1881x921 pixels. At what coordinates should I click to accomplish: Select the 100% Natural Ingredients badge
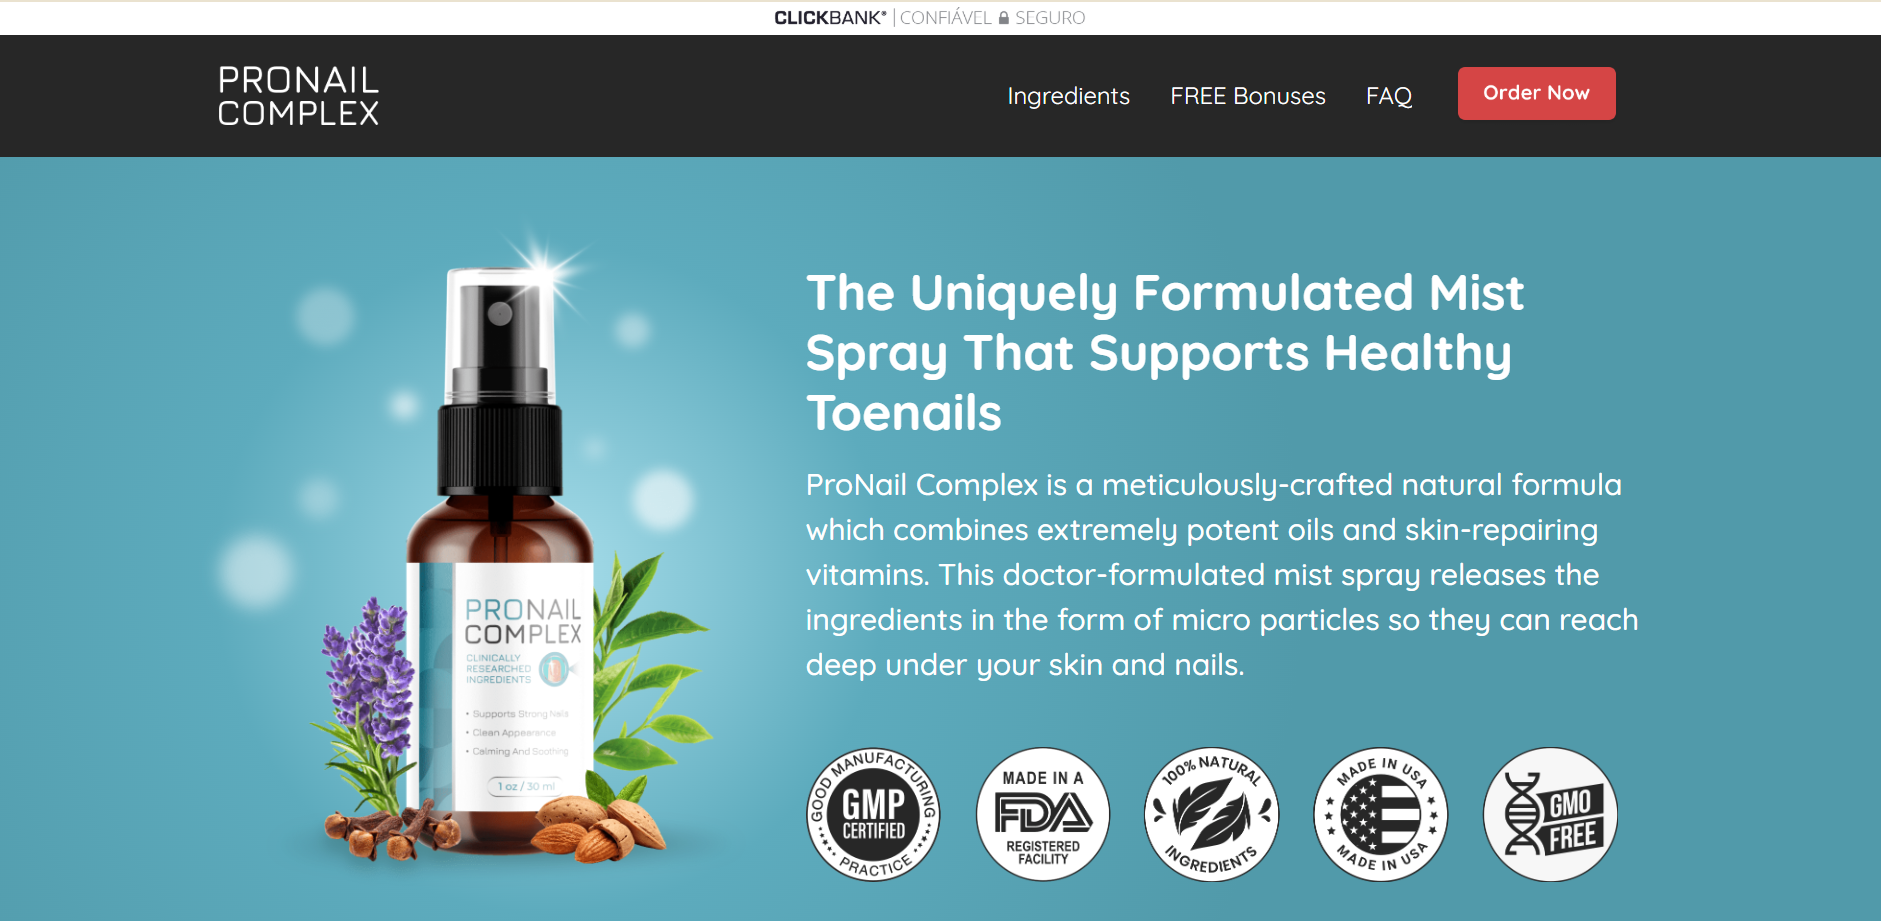pos(1211,814)
